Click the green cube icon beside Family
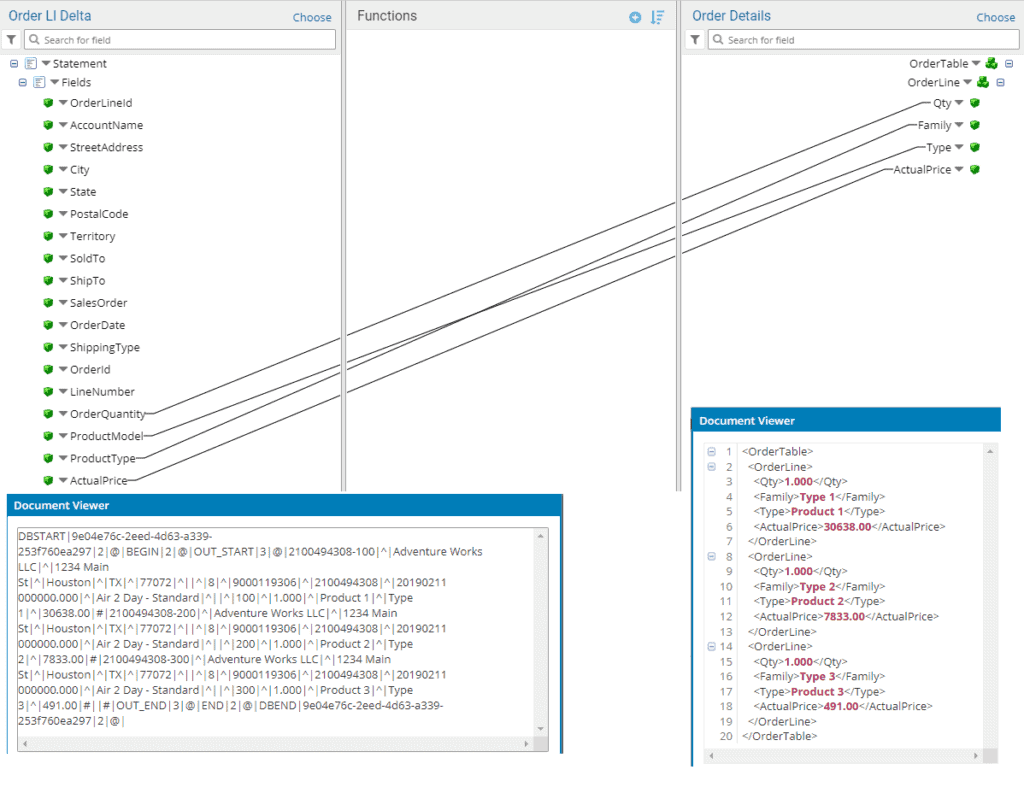 click(975, 125)
